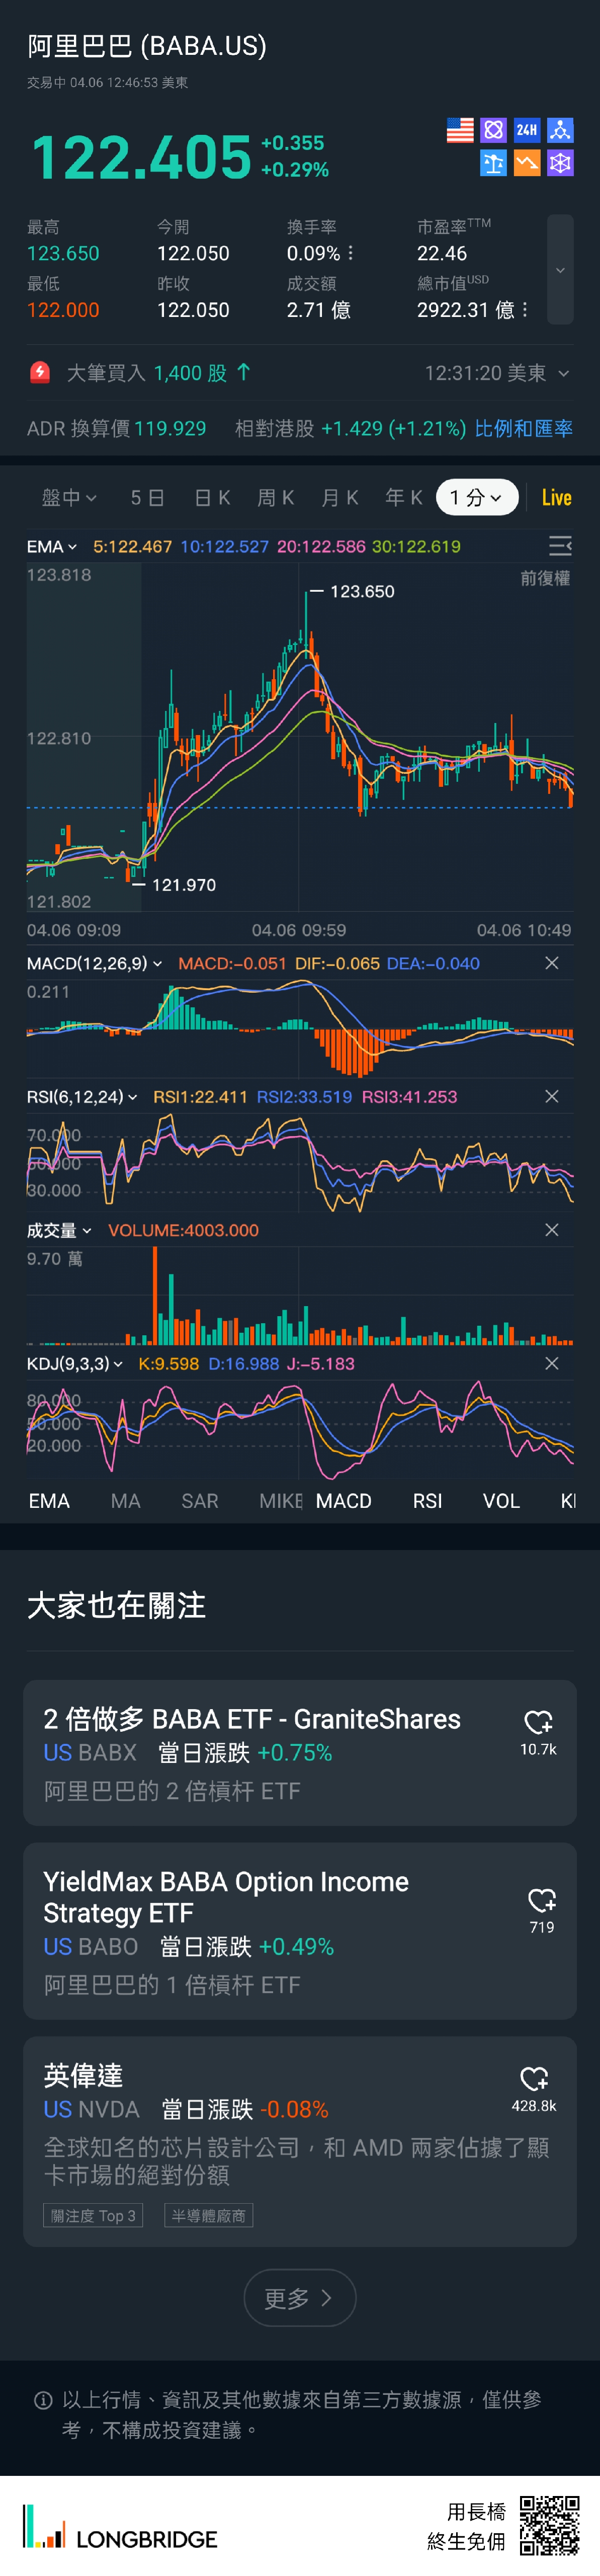This screenshot has width=600, height=2576.
Task: Toggle Live mode on the chart
Action: (x=556, y=498)
